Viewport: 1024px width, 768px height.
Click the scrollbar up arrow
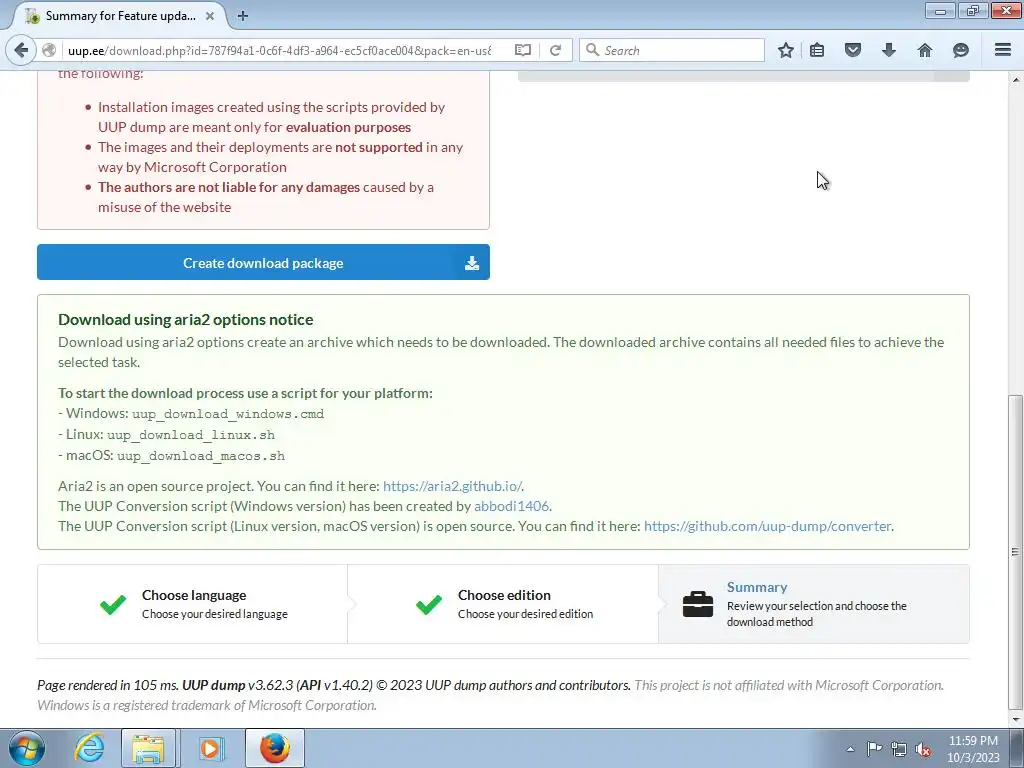click(1015, 79)
